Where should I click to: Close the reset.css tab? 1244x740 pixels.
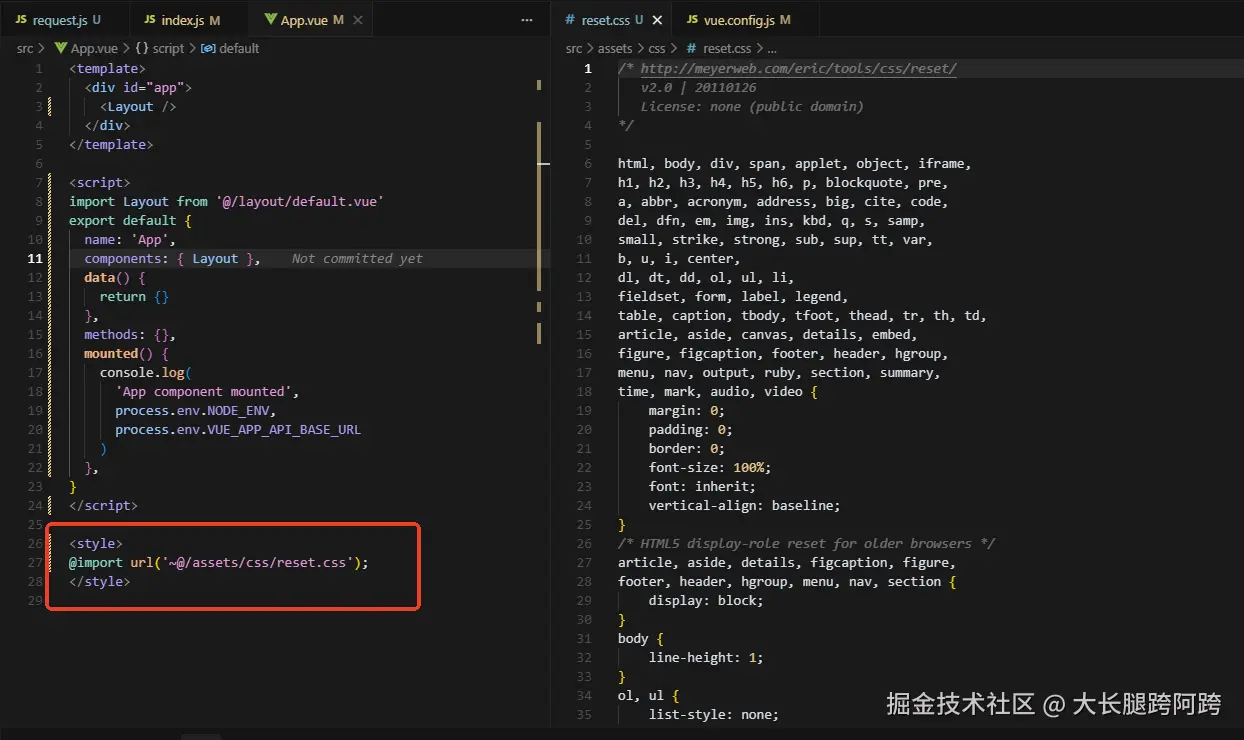point(657,20)
